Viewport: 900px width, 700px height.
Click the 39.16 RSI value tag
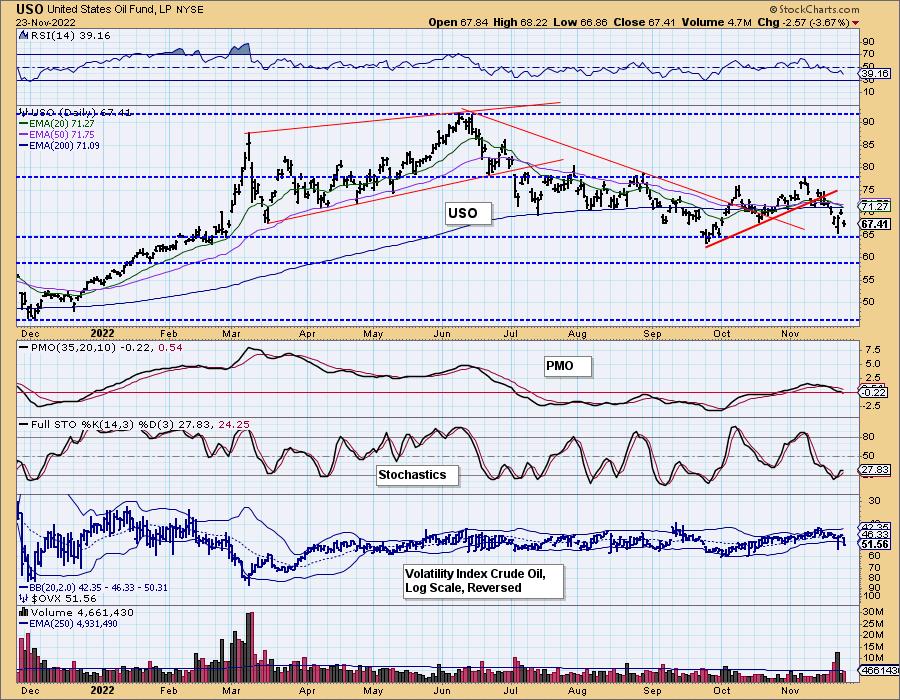pos(875,73)
